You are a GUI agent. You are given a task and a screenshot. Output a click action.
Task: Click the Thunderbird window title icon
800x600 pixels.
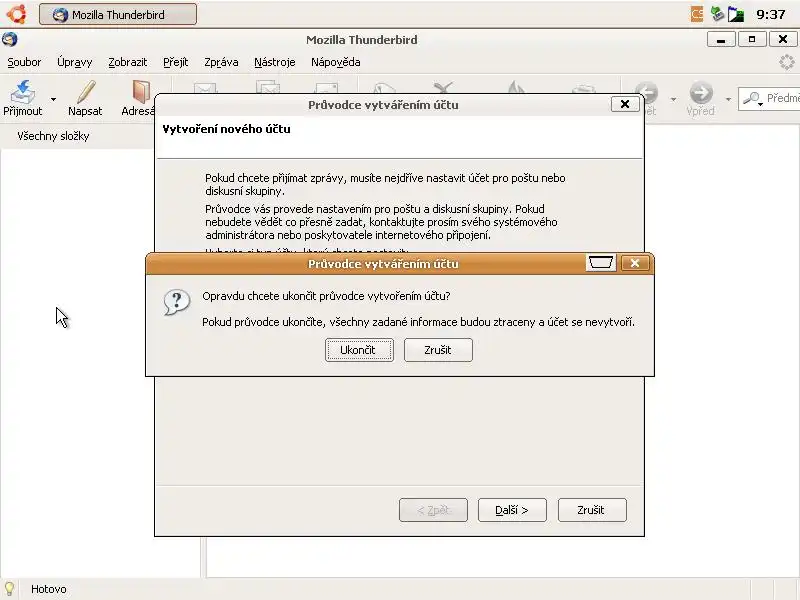click(x=10, y=39)
